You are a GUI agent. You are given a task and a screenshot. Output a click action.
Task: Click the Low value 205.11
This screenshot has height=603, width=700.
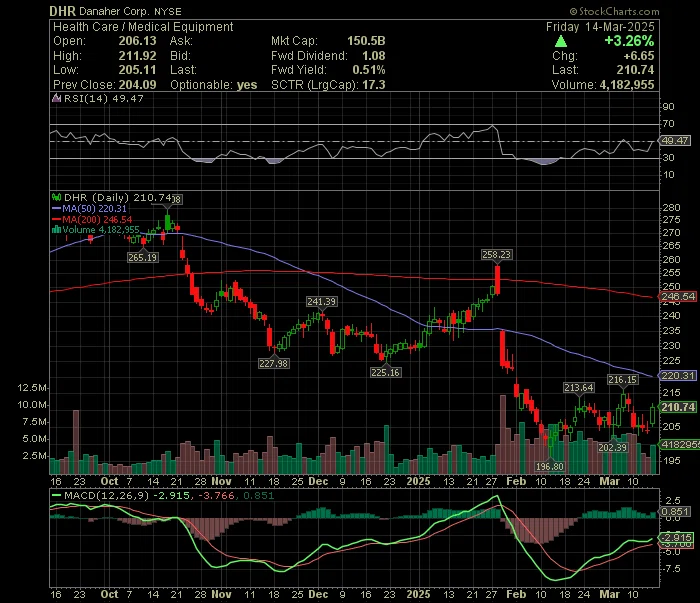138,70
